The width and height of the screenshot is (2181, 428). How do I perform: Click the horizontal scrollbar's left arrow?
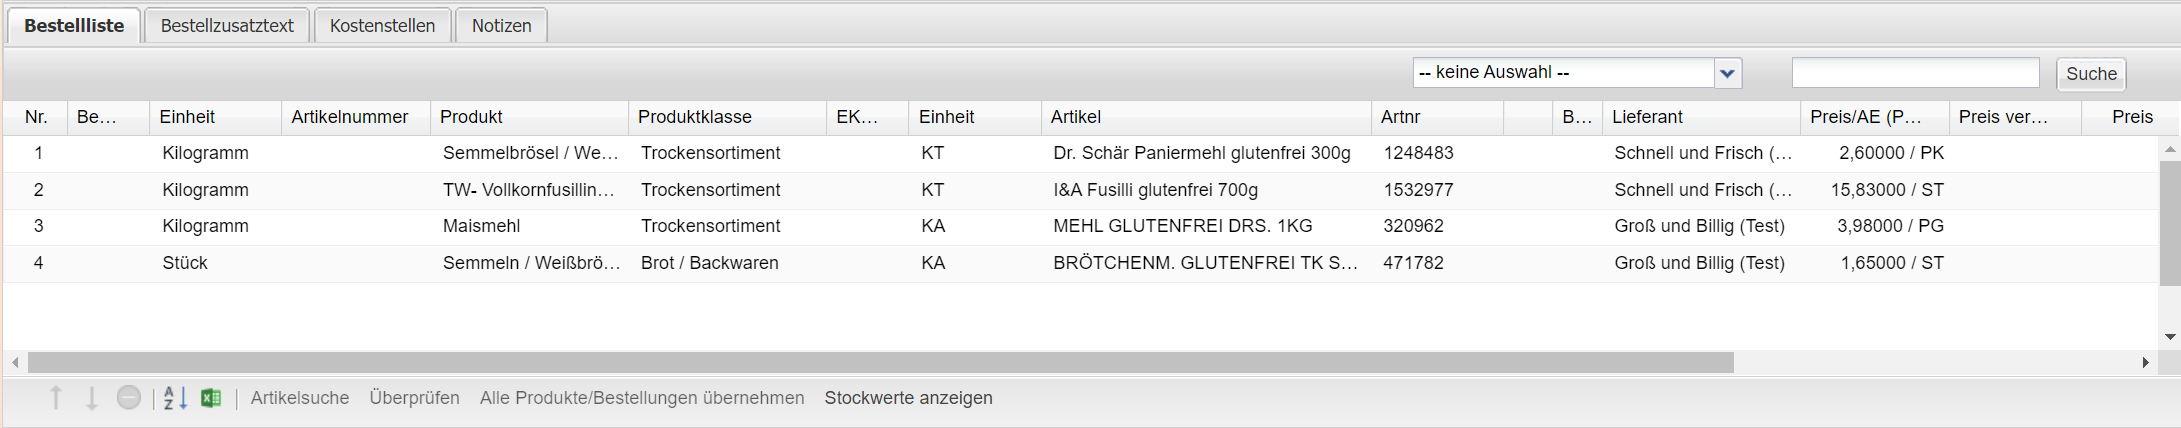(15, 362)
